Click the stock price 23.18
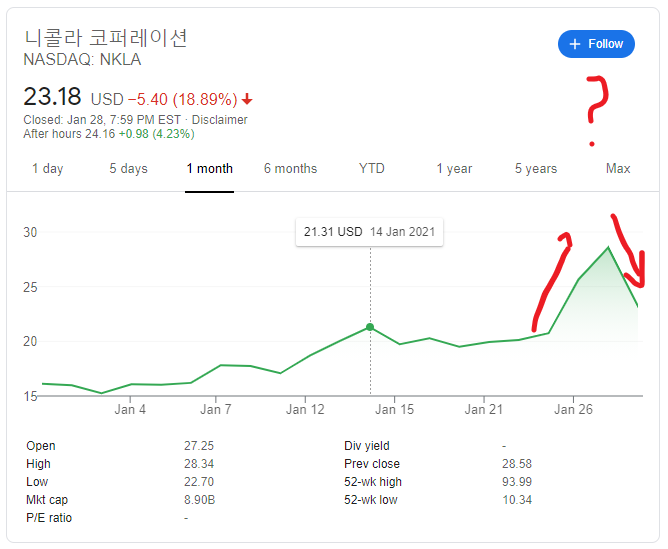668x549 pixels. point(52,96)
